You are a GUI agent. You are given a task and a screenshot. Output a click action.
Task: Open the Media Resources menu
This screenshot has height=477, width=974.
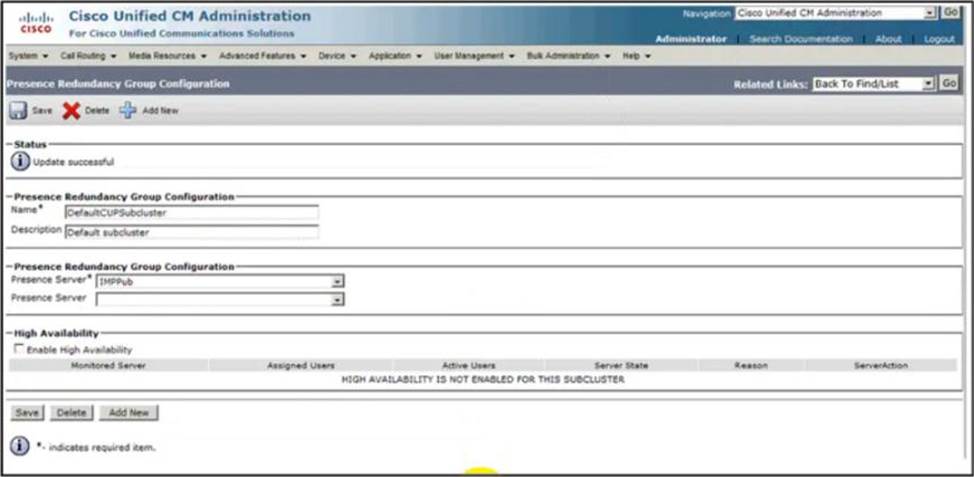click(x=167, y=56)
